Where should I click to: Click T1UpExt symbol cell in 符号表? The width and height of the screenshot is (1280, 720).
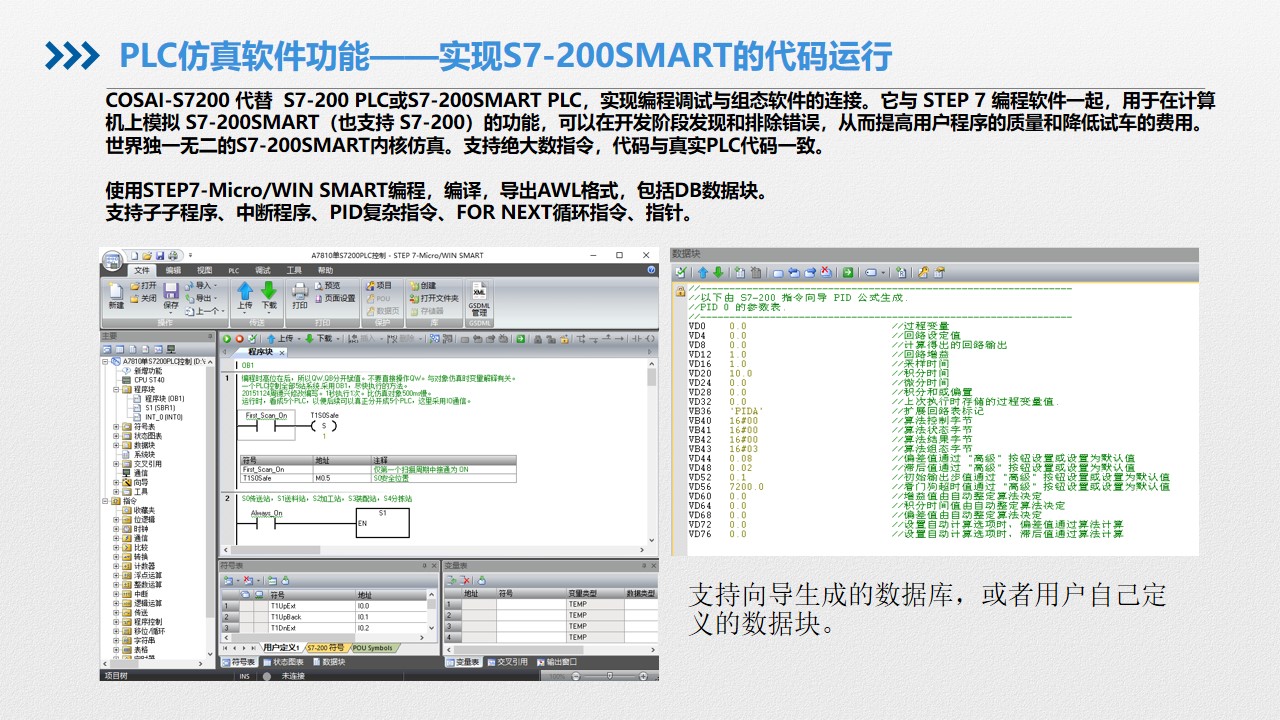(x=311, y=606)
